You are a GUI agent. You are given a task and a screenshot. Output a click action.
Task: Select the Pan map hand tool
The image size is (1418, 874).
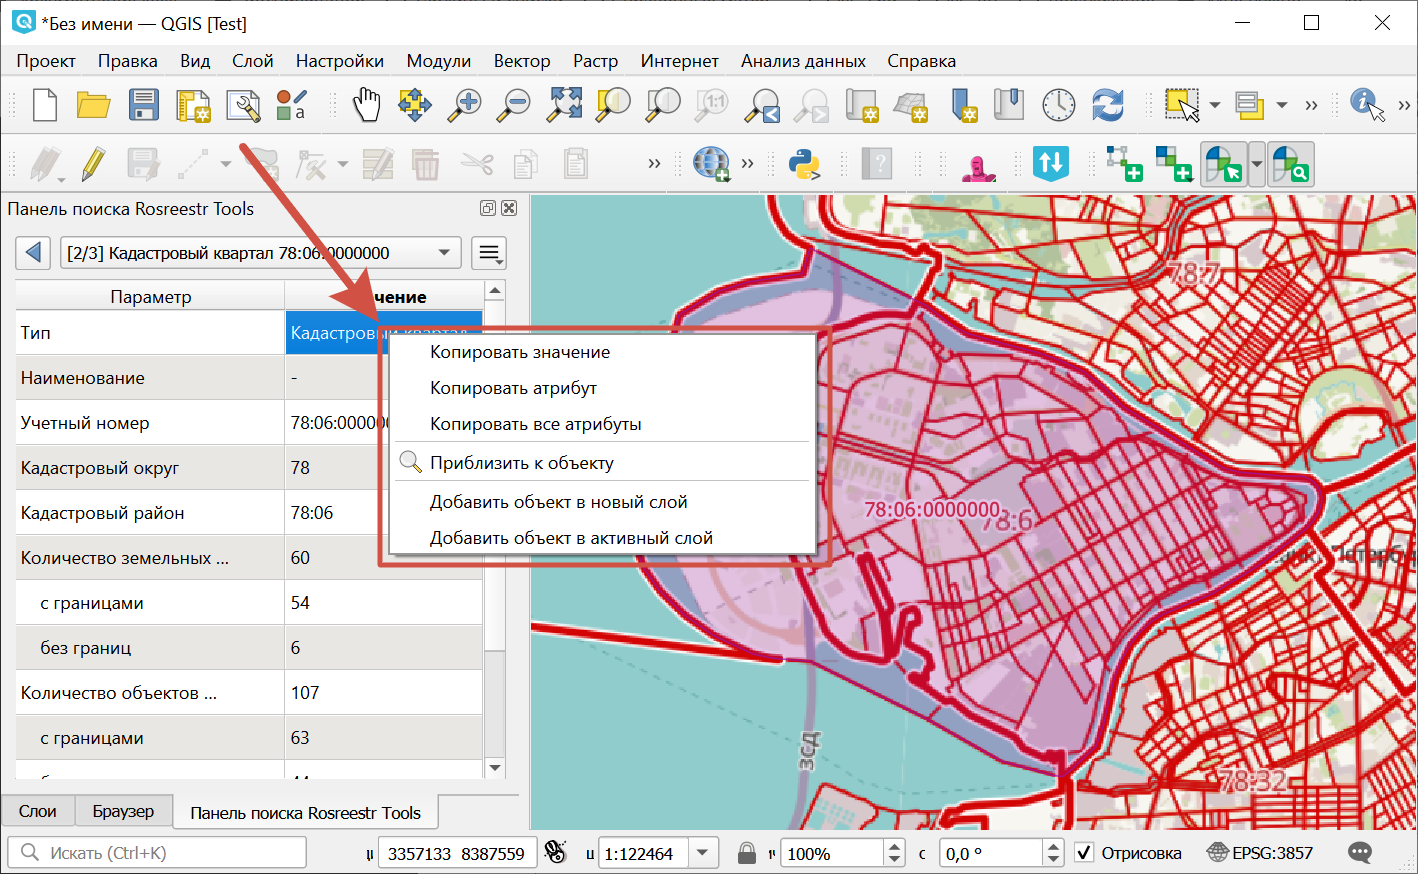tap(366, 104)
